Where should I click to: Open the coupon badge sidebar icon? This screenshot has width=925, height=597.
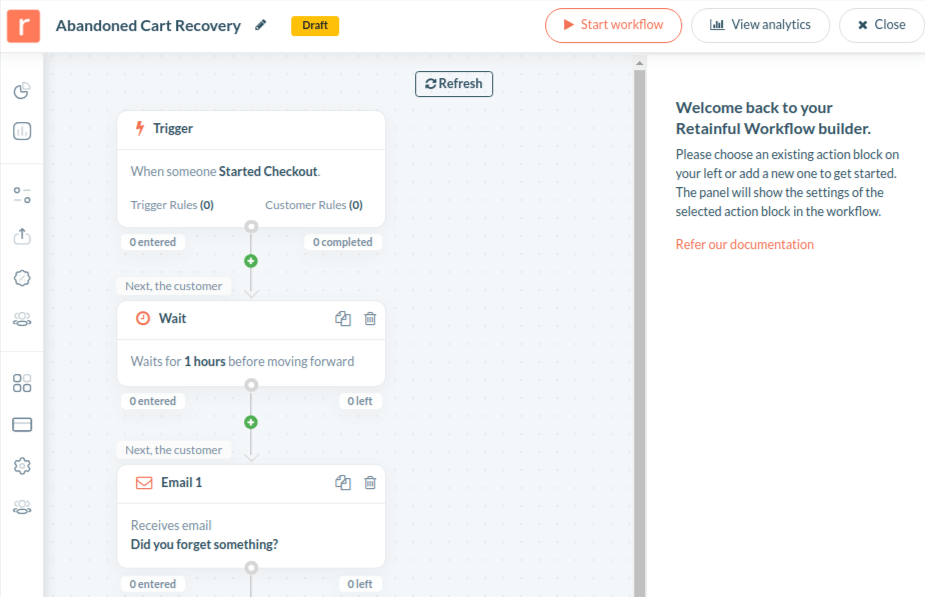[22, 278]
